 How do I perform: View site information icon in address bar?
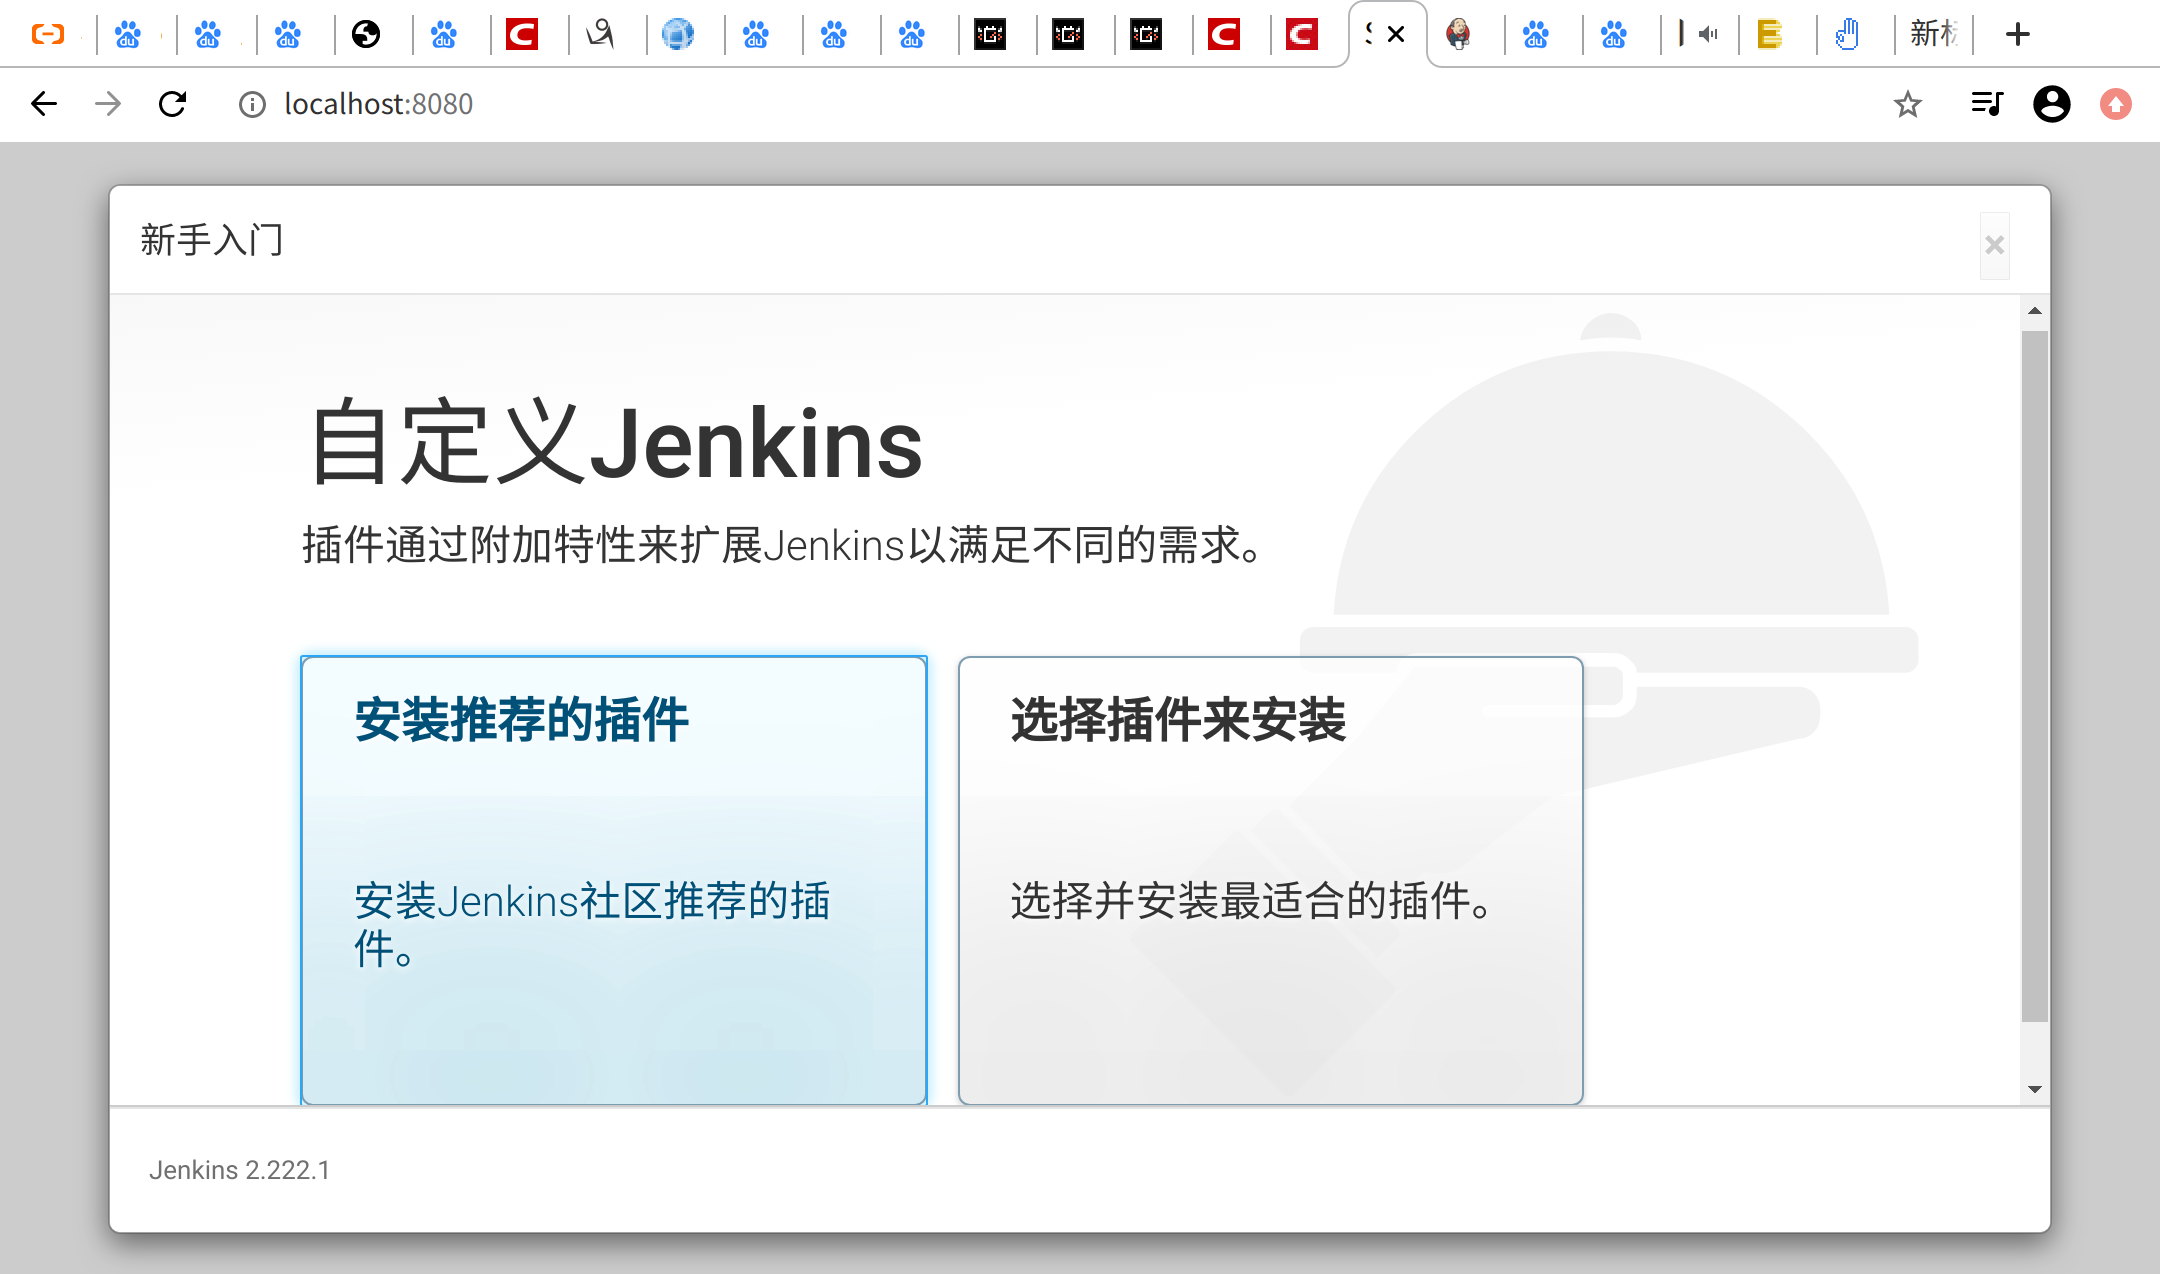tap(252, 104)
